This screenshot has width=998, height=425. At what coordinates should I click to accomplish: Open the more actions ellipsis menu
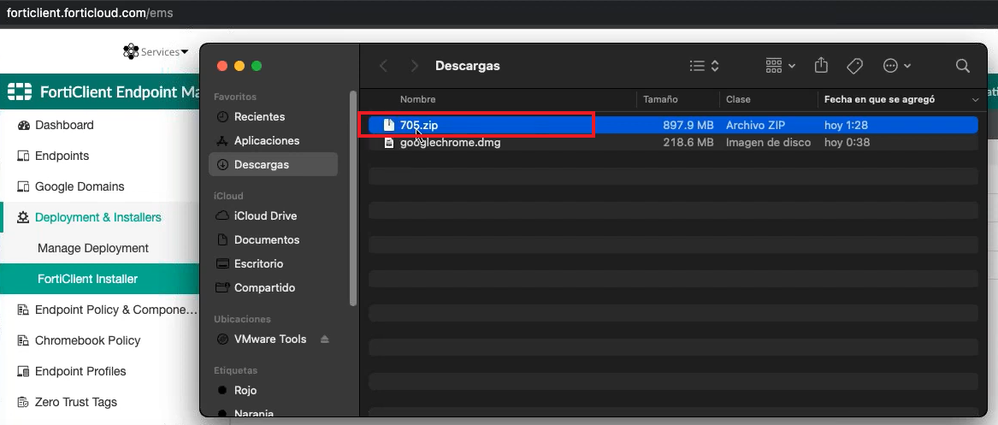897,66
